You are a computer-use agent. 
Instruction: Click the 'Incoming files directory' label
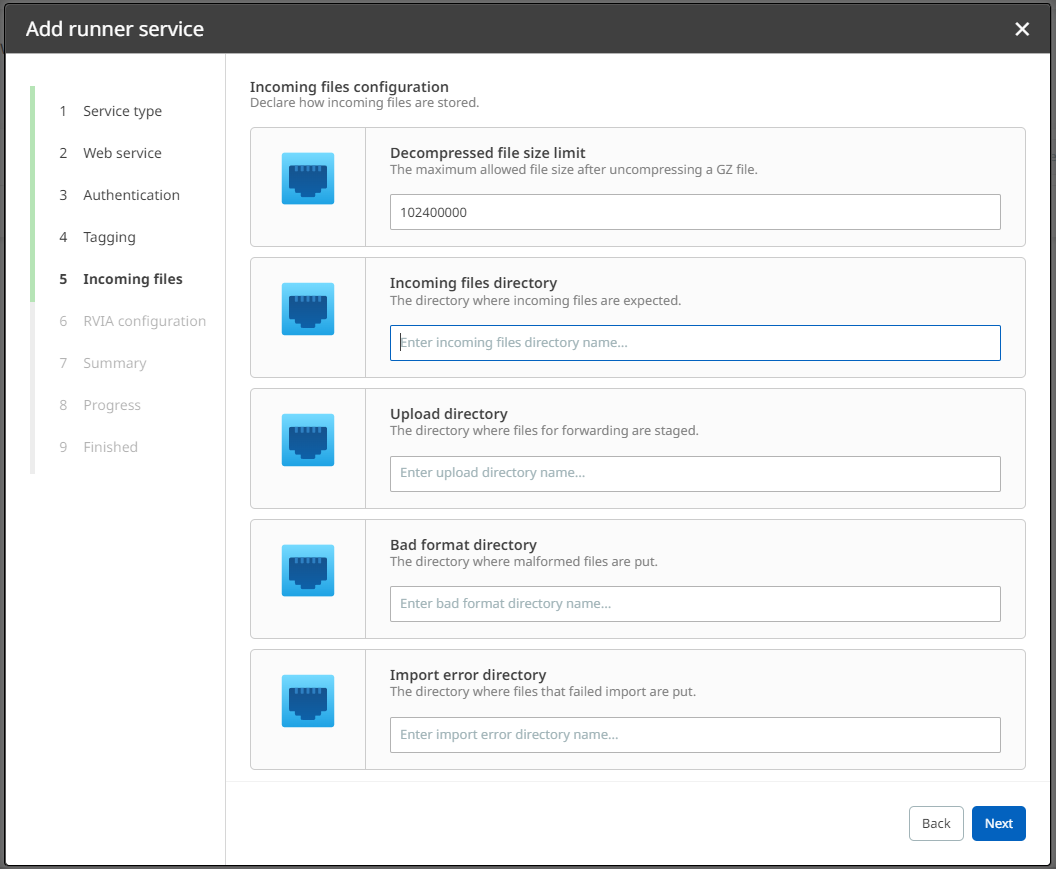pos(473,283)
